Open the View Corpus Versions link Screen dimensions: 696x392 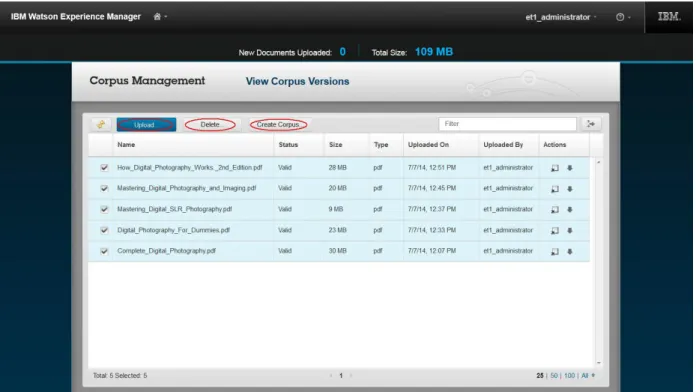[x=297, y=81]
